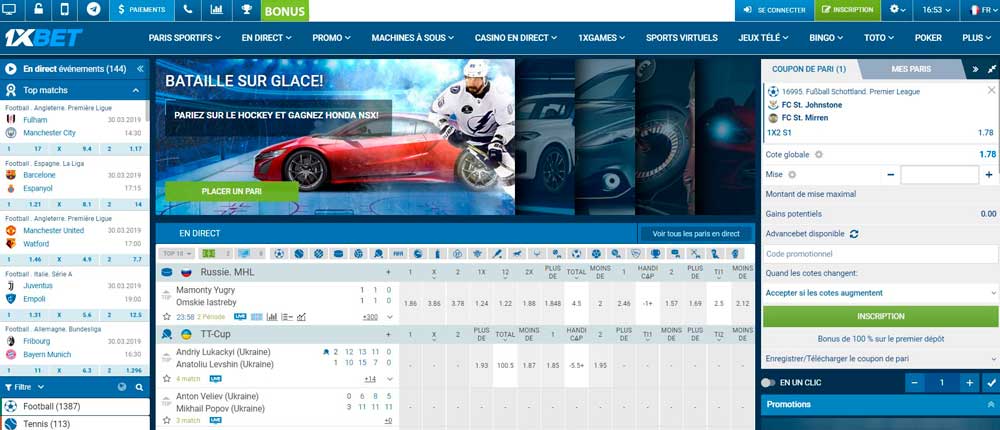Click the gear icon next to Cote globale
Screen dimensions: 1000x430
click(819, 154)
